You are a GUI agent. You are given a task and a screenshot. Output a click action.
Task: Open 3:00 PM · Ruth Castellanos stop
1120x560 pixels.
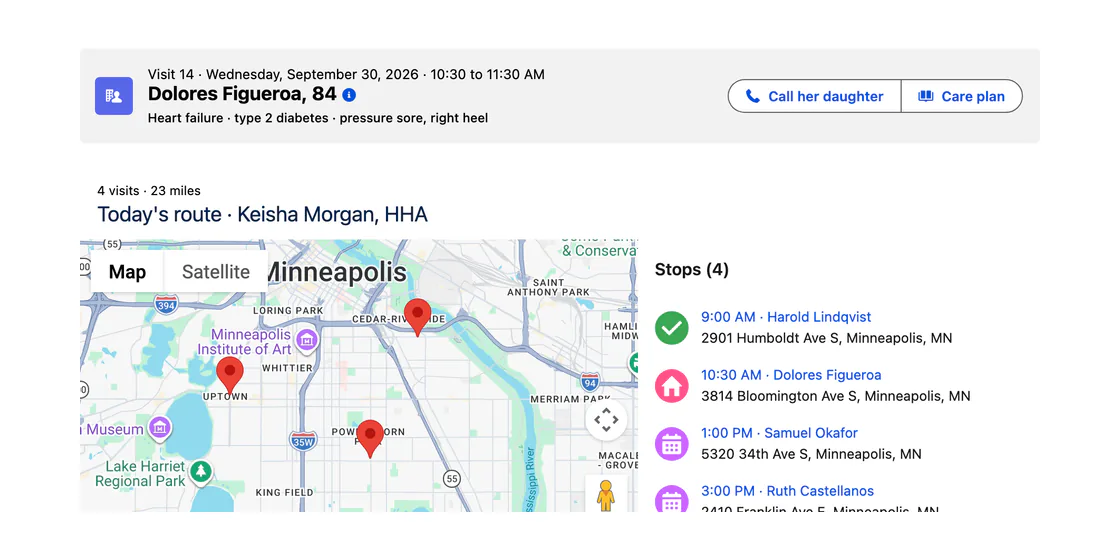click(787, 491)
